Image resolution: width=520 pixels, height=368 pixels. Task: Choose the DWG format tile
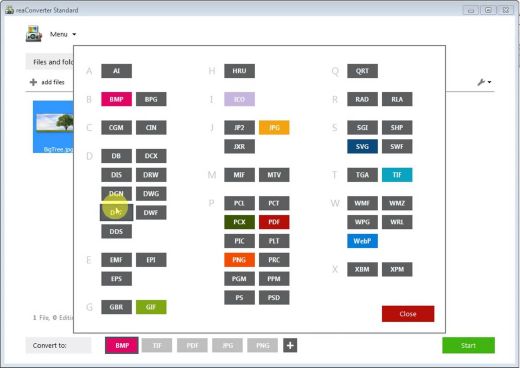(x=151, y=194)
